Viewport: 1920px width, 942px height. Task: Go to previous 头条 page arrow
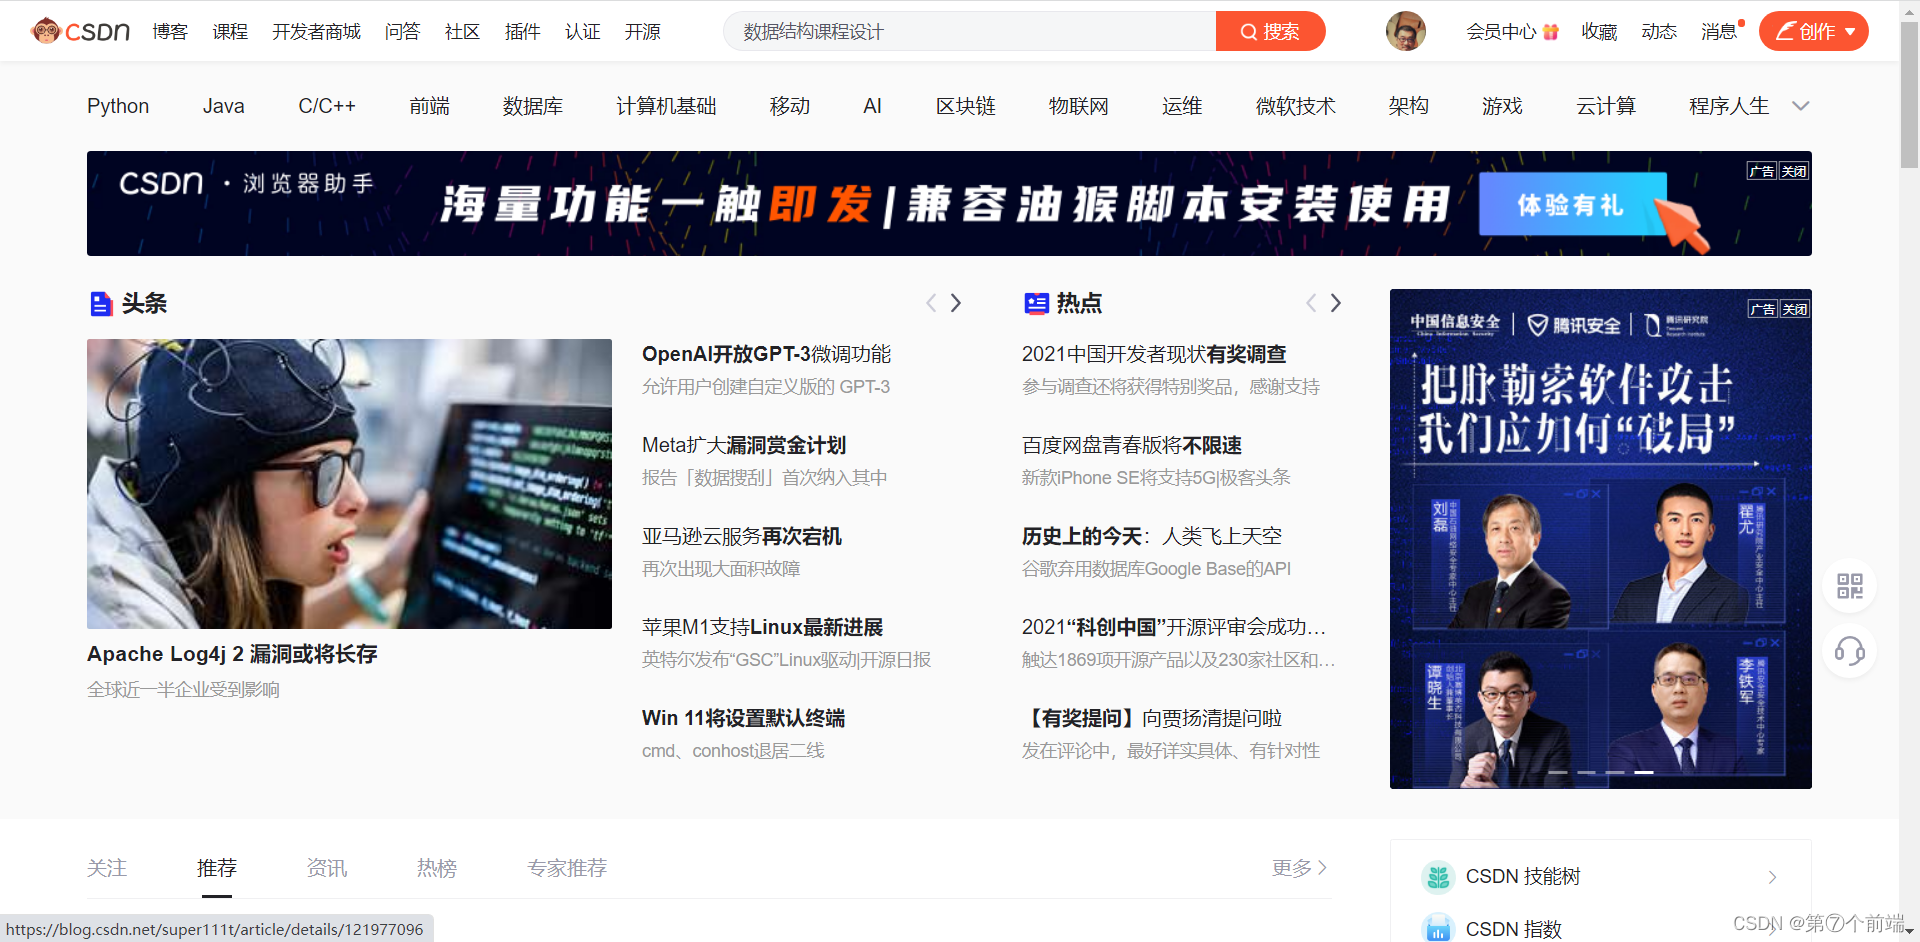coord(931,303)
